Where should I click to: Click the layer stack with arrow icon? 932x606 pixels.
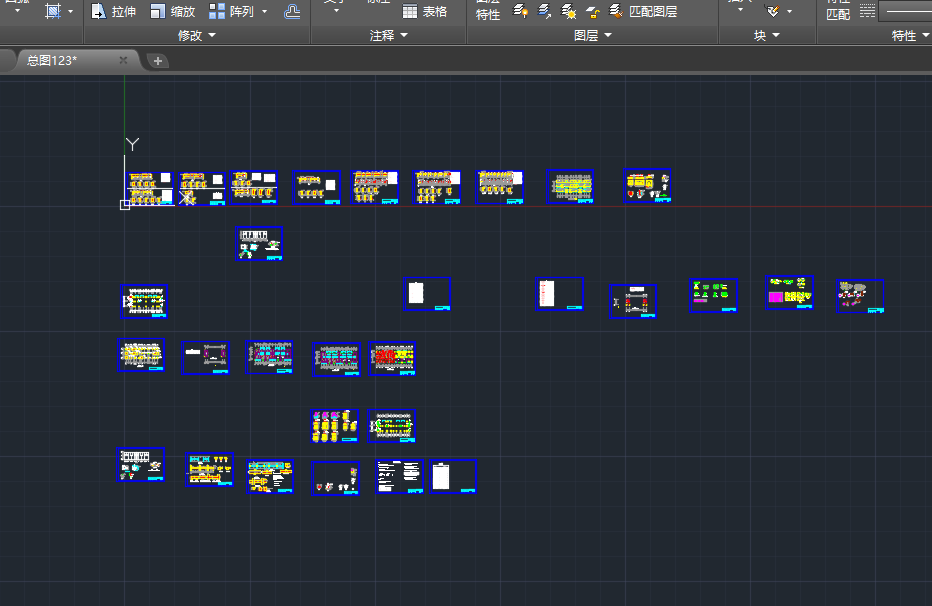(544, 11)
